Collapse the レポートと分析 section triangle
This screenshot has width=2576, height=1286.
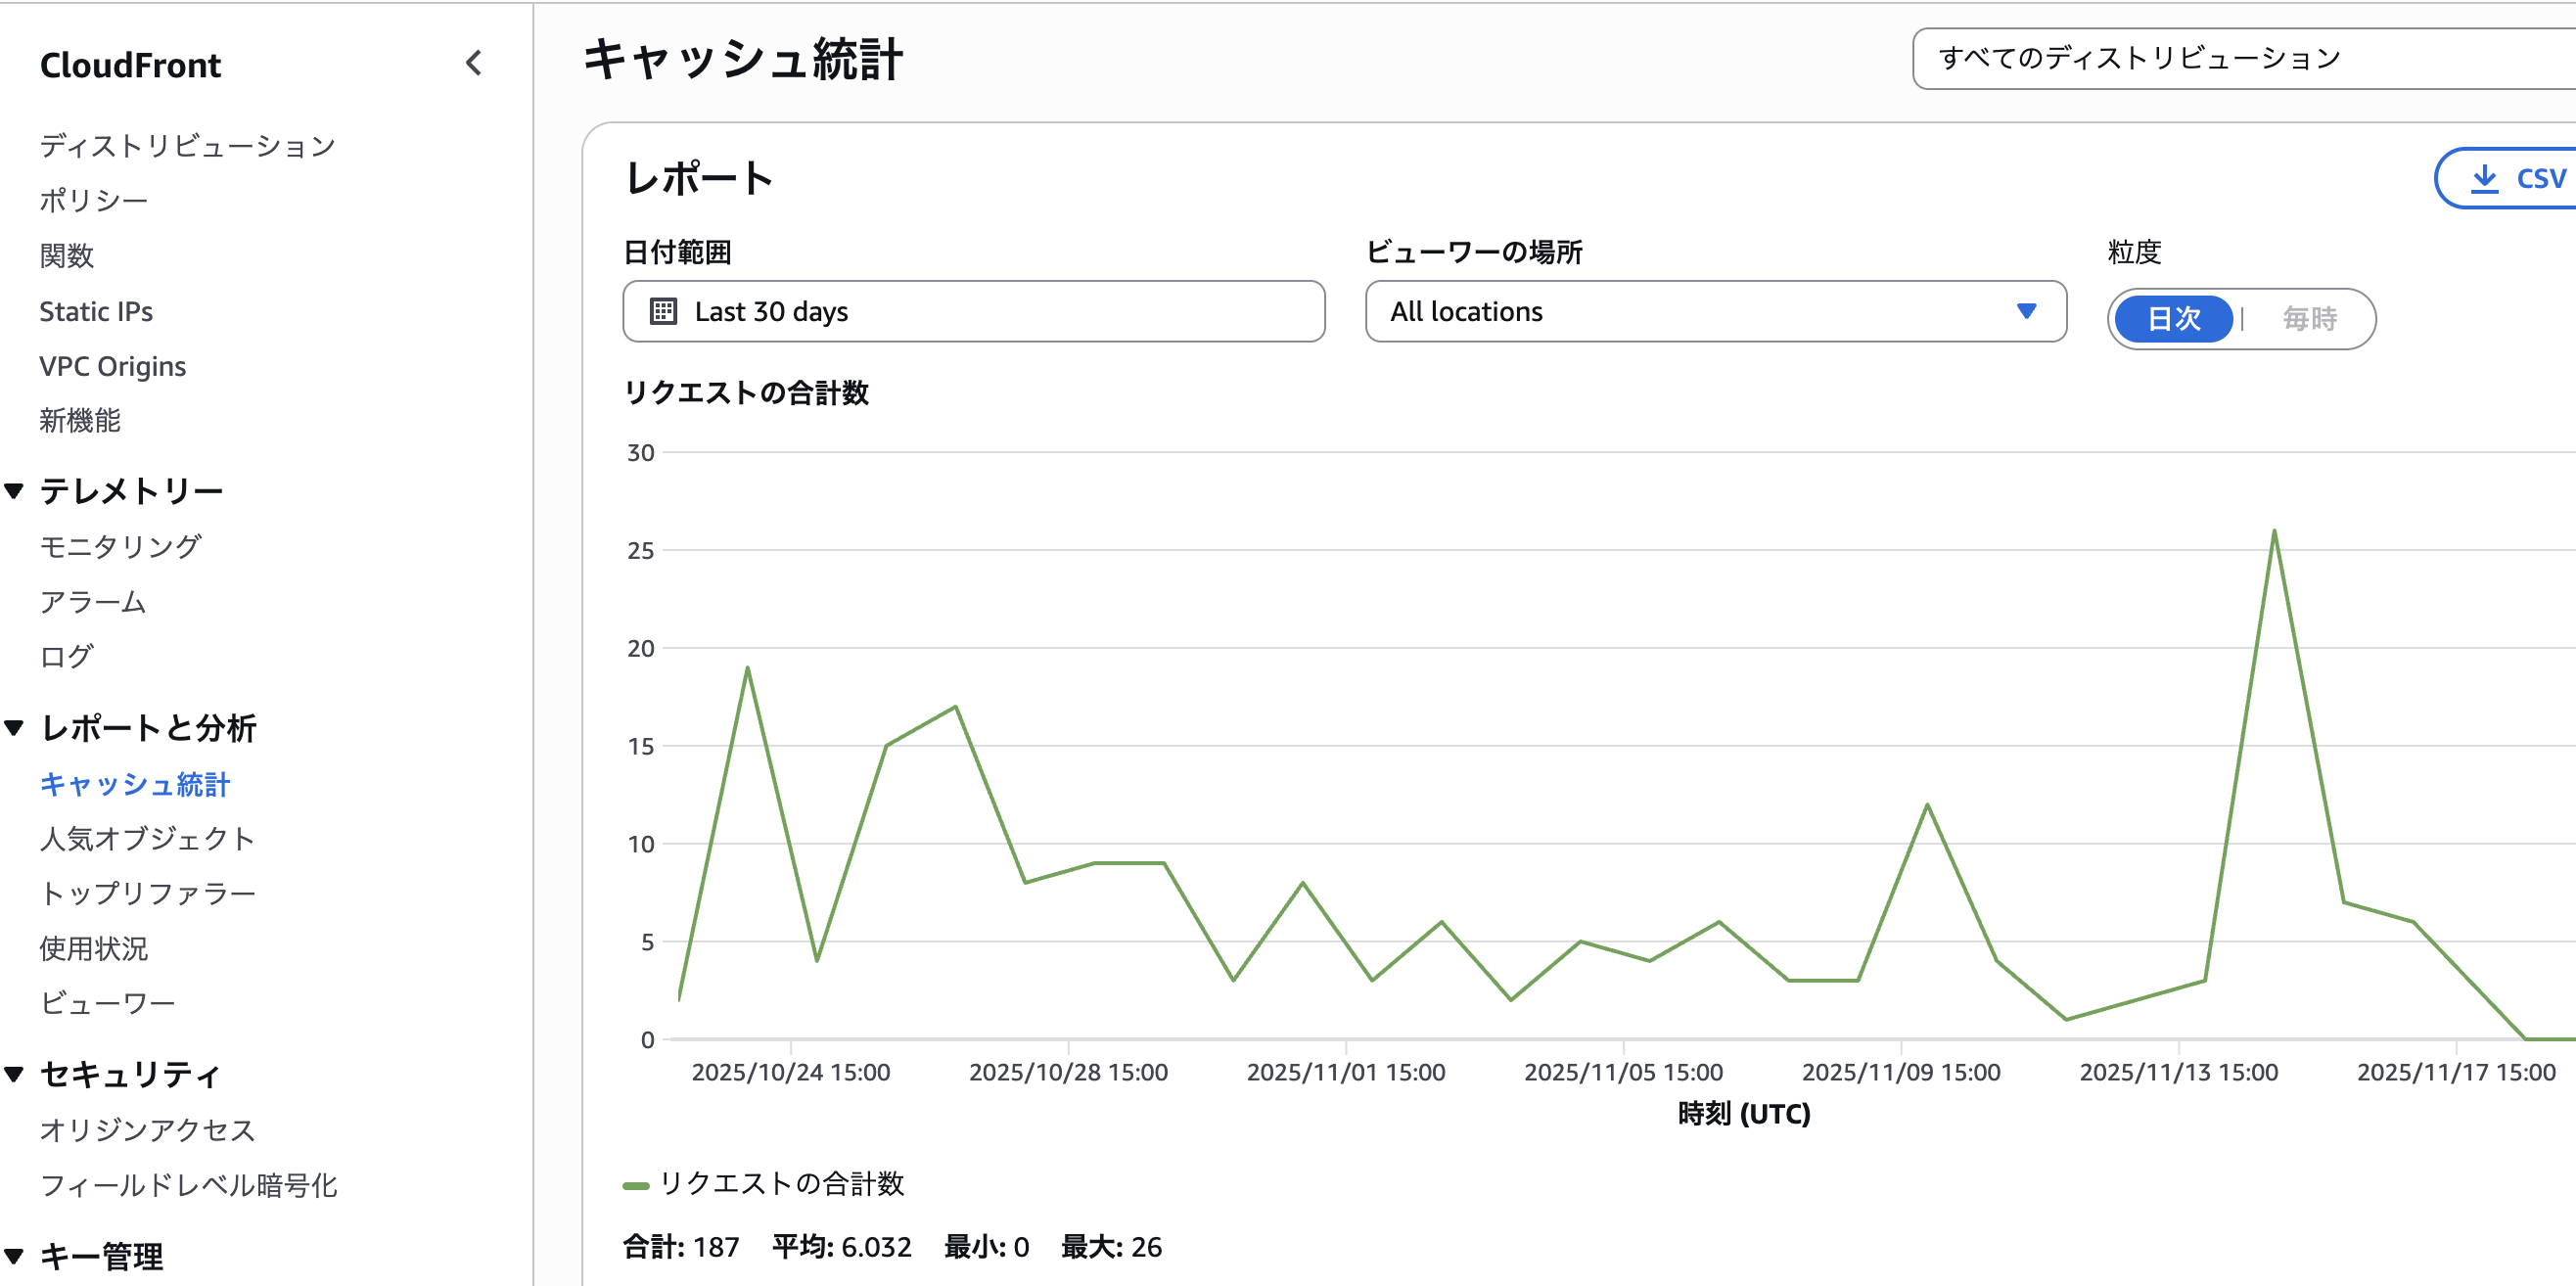click(x=15, y=728)
